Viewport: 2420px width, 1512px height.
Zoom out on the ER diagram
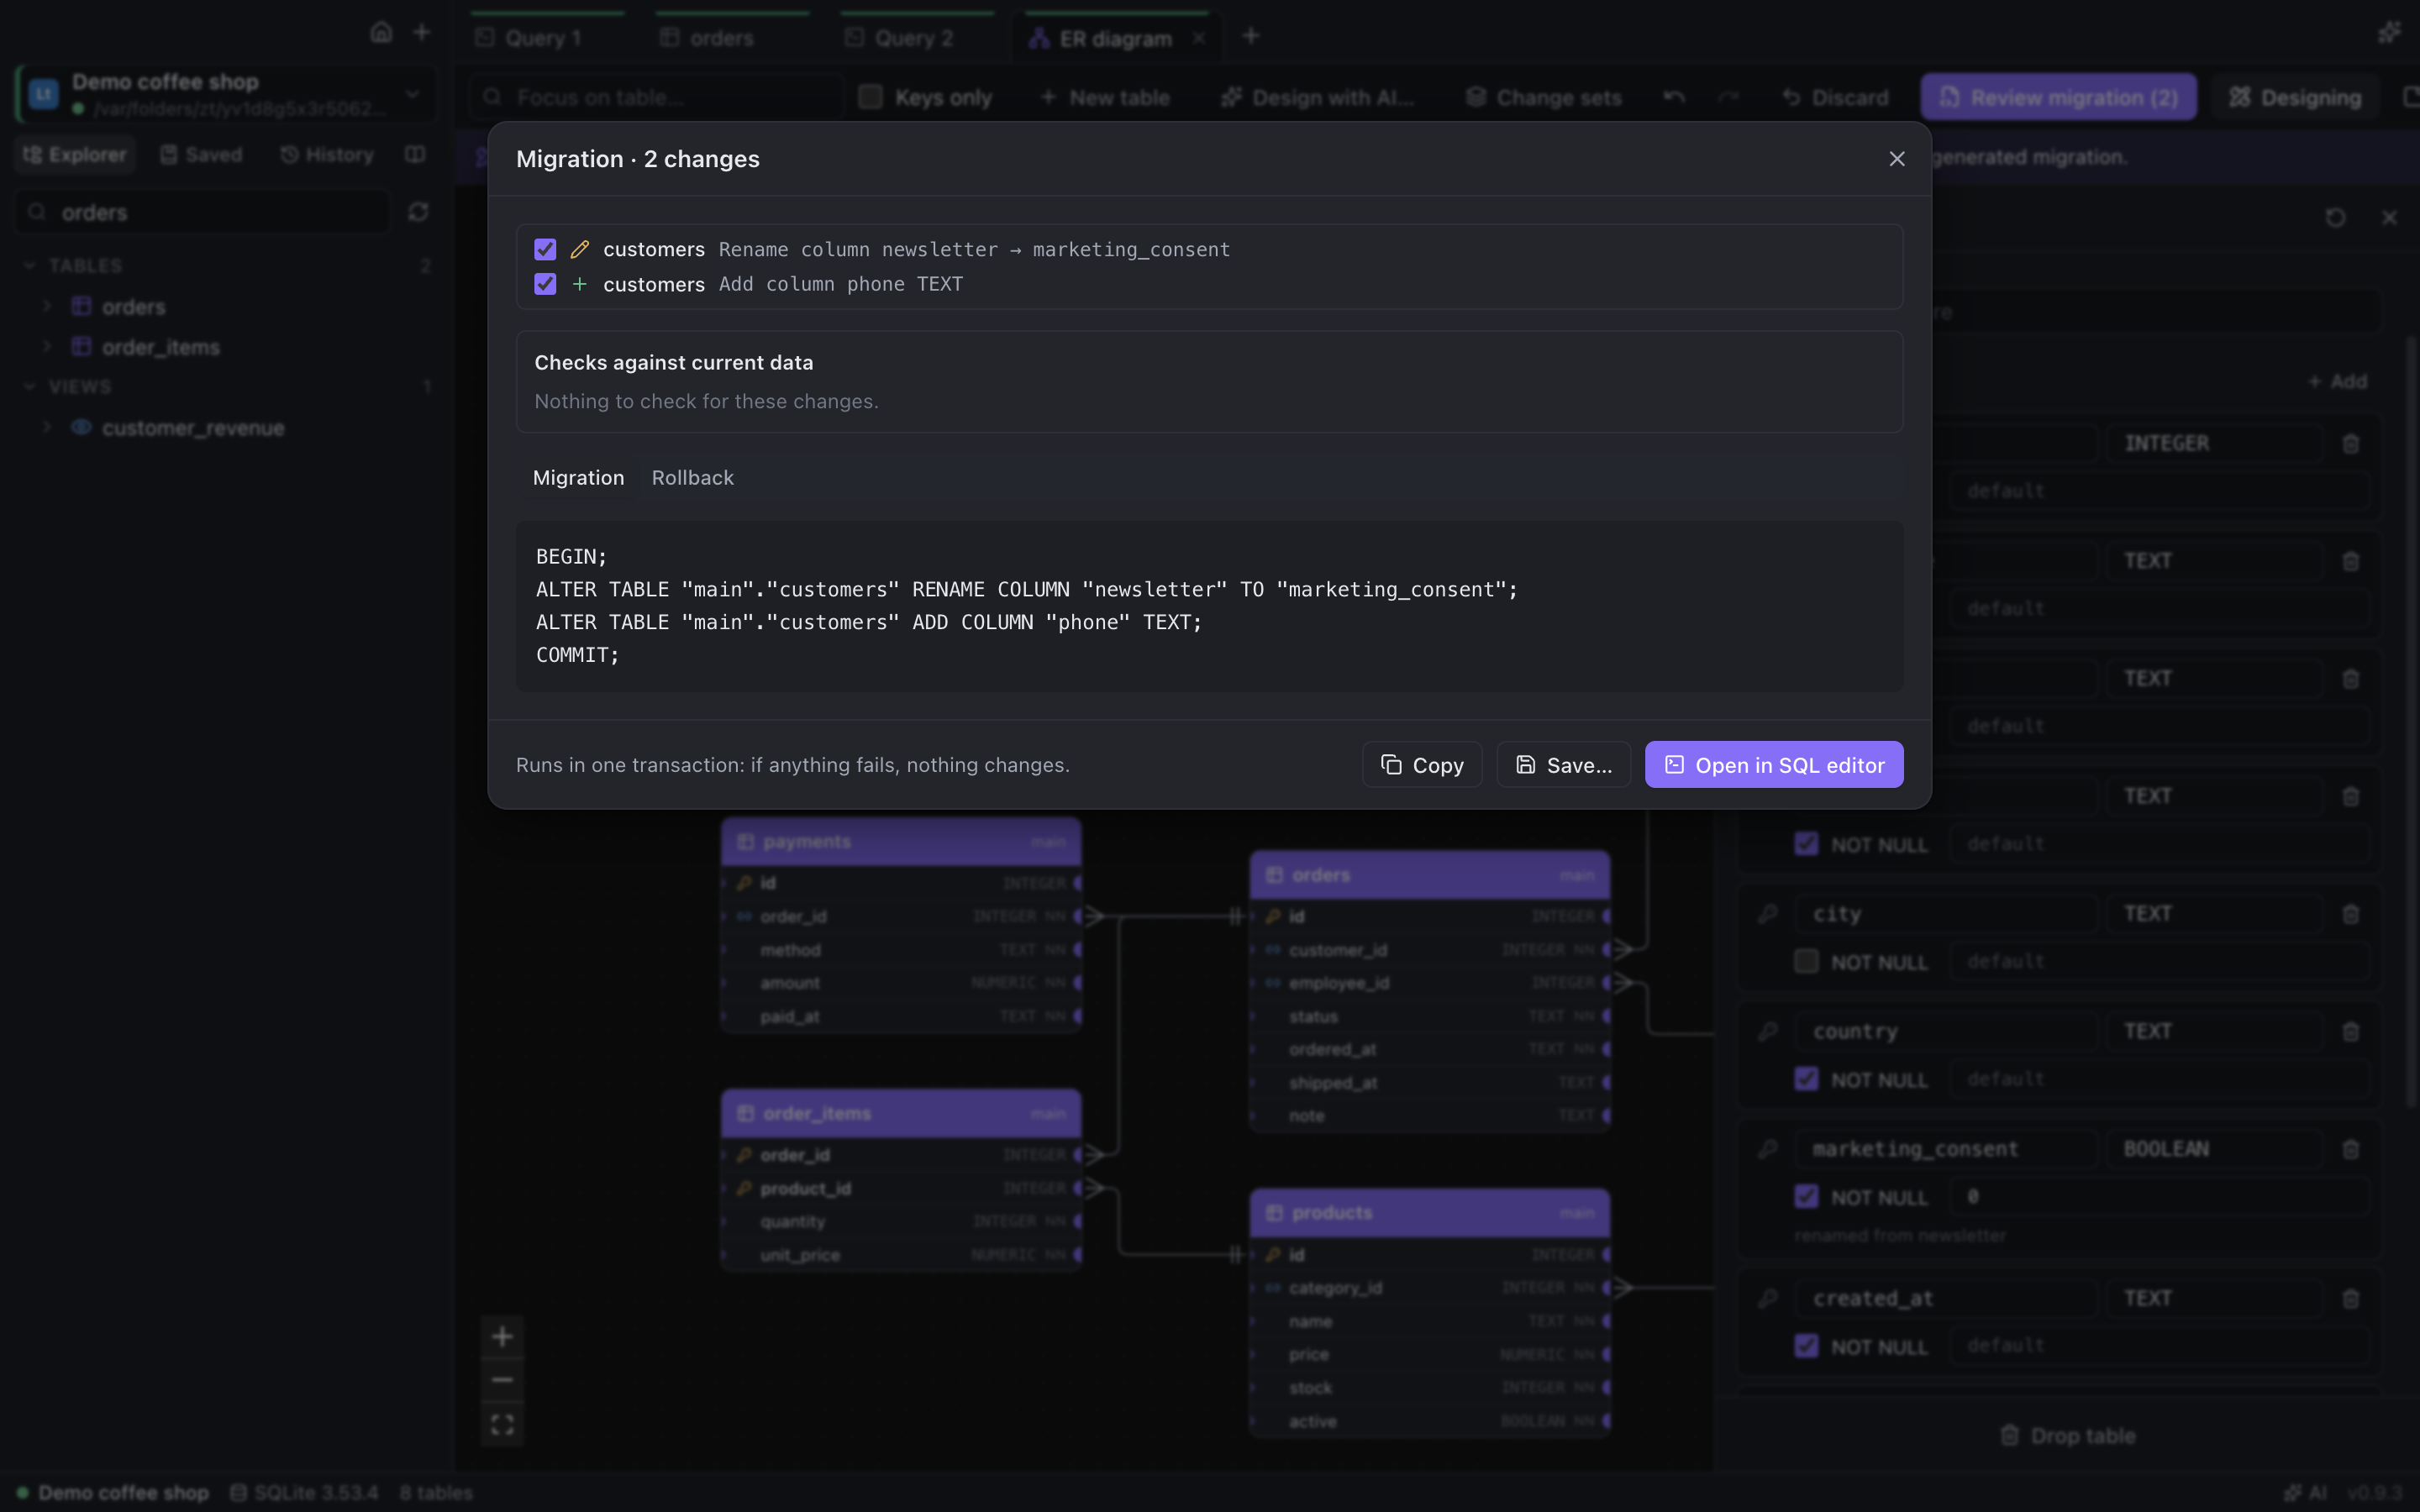click(x=502, y=1380)
